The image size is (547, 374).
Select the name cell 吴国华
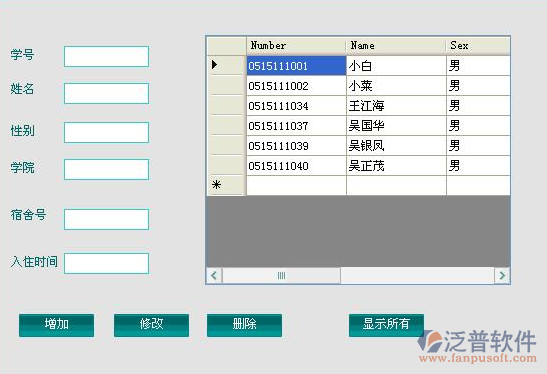(x=396, y=126)
